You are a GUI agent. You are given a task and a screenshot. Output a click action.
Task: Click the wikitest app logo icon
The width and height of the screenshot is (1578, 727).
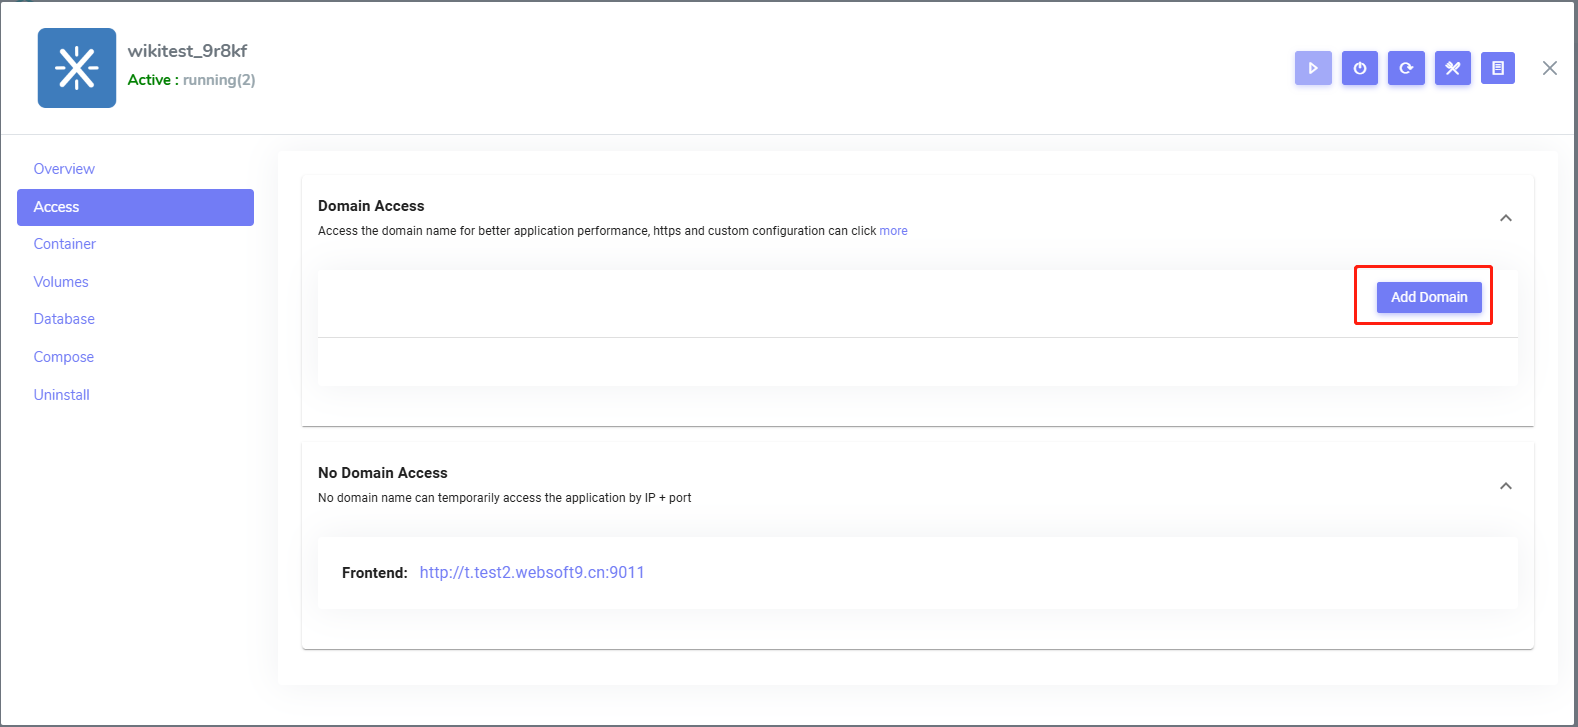[77, 68]
